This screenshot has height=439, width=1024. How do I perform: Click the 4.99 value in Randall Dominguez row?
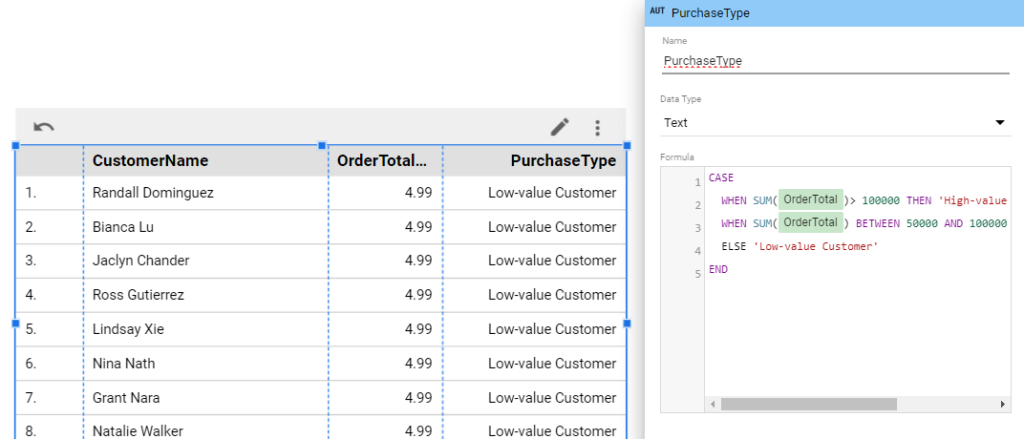point(418,193)
